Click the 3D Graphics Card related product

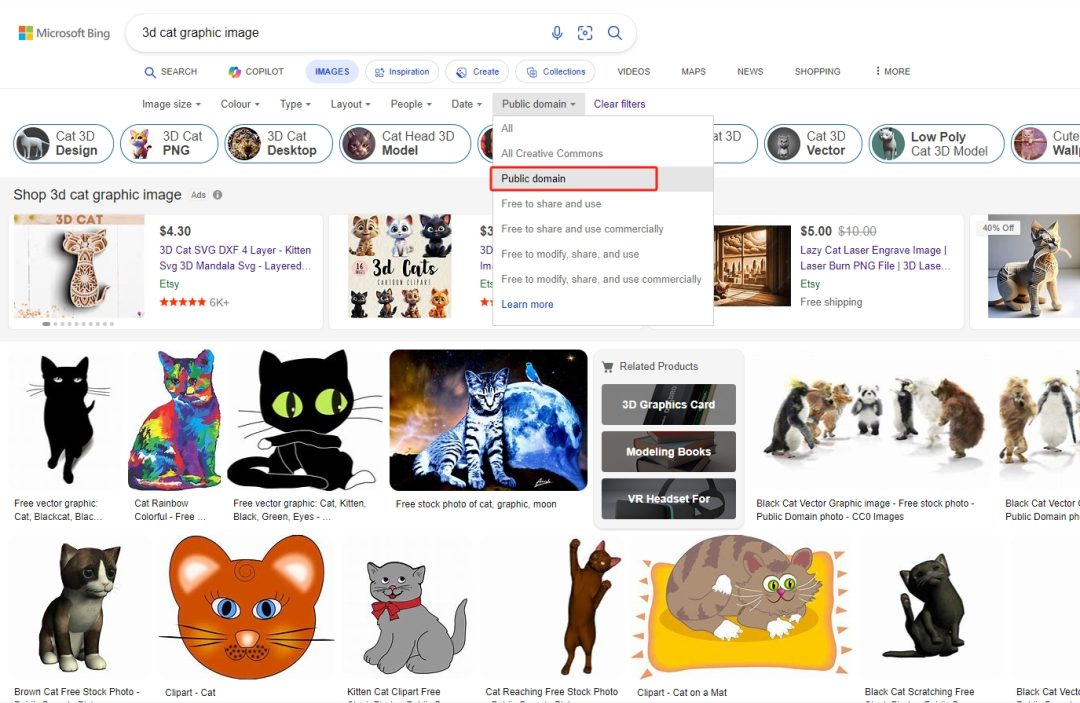pyautogui.click(x=668, y=405)
